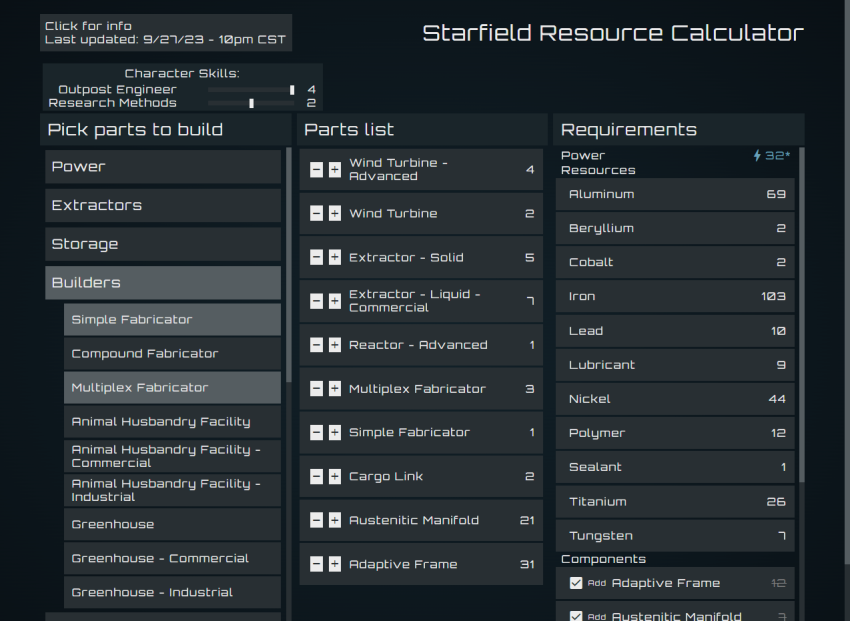
Task: Click the Add button beside Adaptive Frame
Action: (x=596, y=583)
